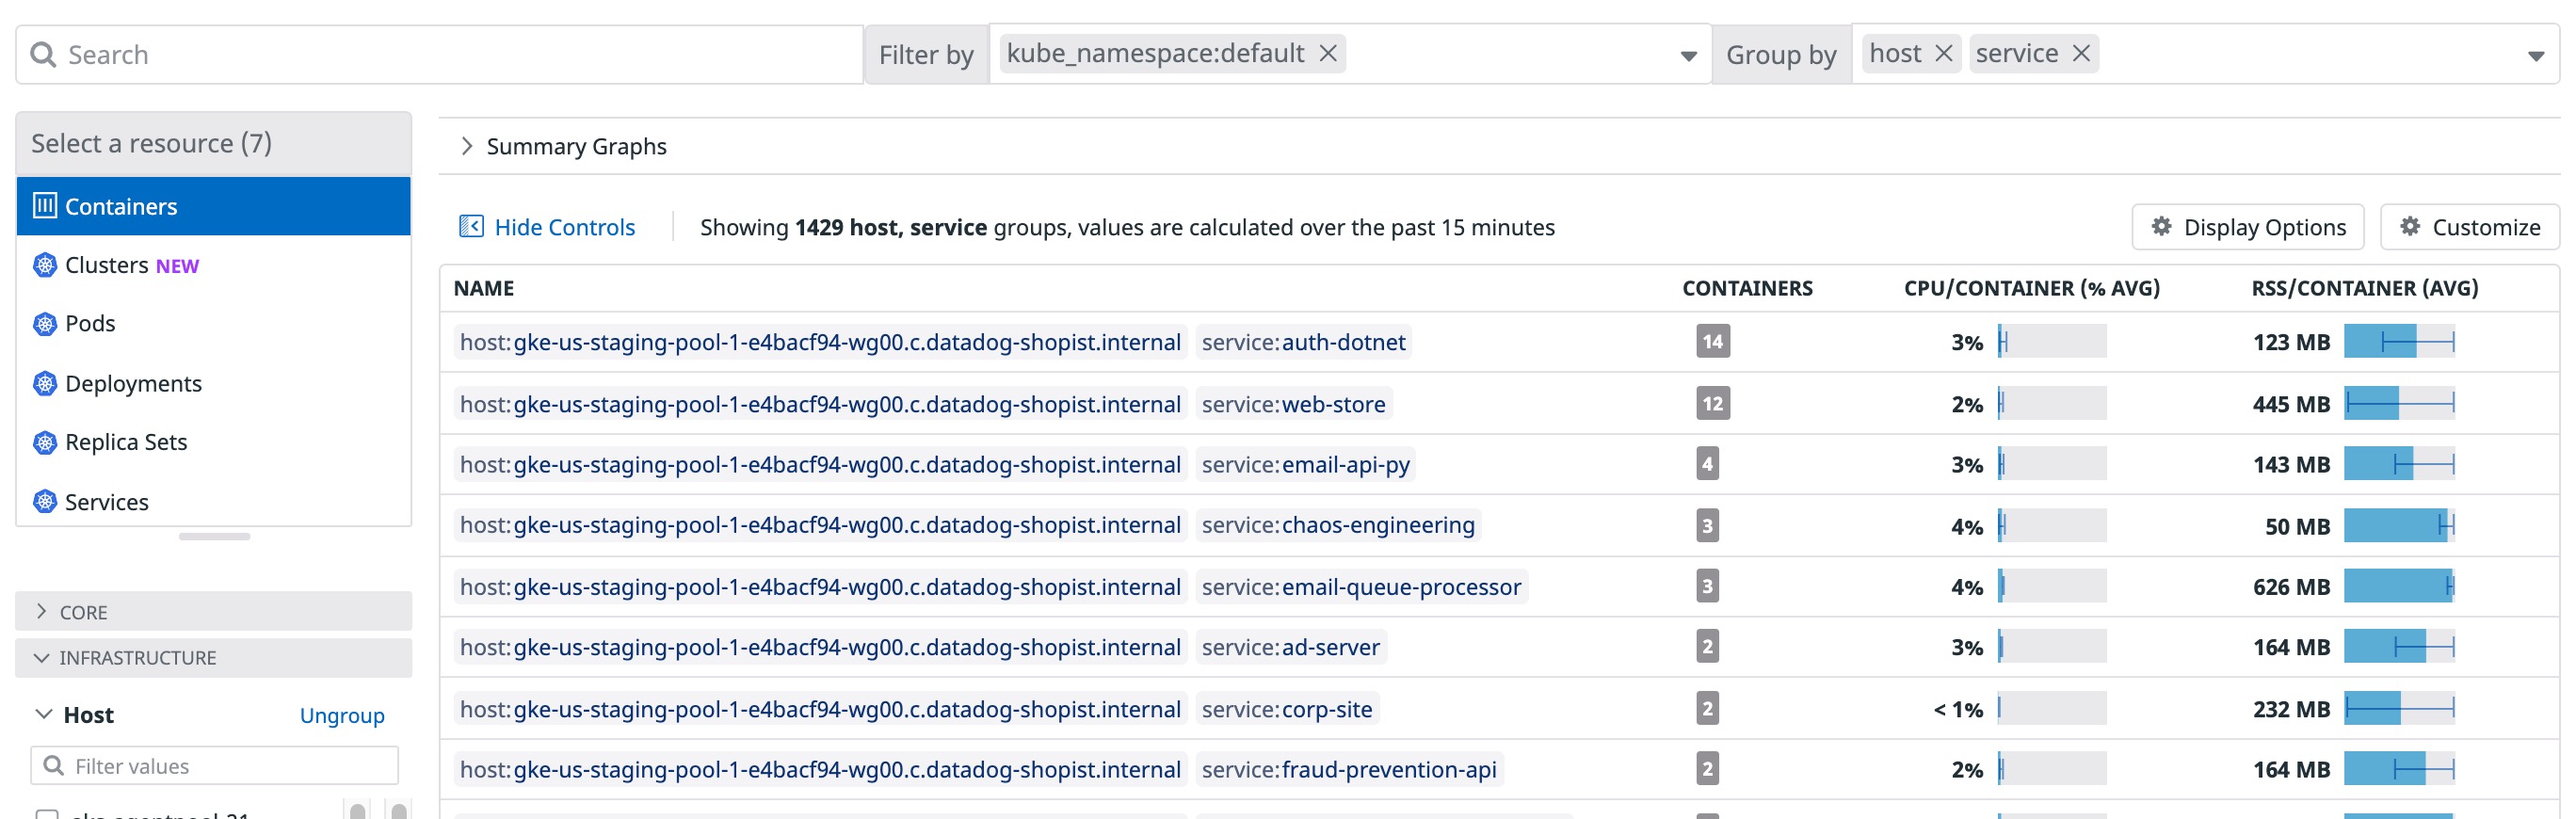This screenshot has height=819, width=2576.
Task: Click the RSS bar showing 626 MB
Action: [x=2398, y=587]
